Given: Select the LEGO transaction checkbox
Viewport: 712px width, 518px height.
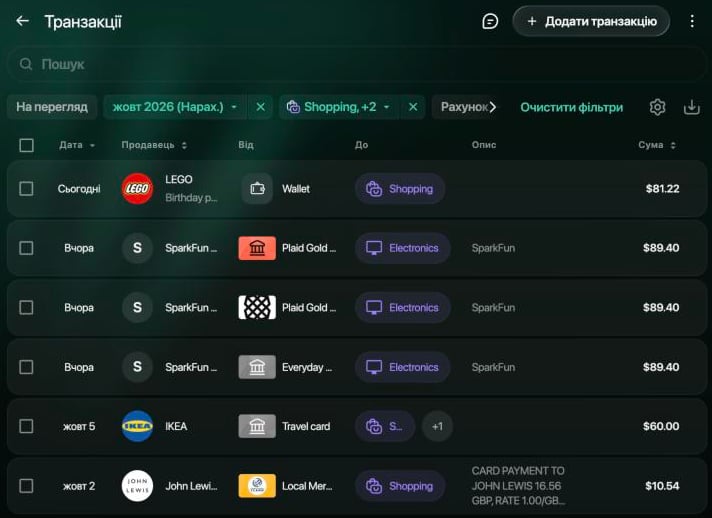Looking at the screenshot, I should pyautogui.click(x=26, y=188).
